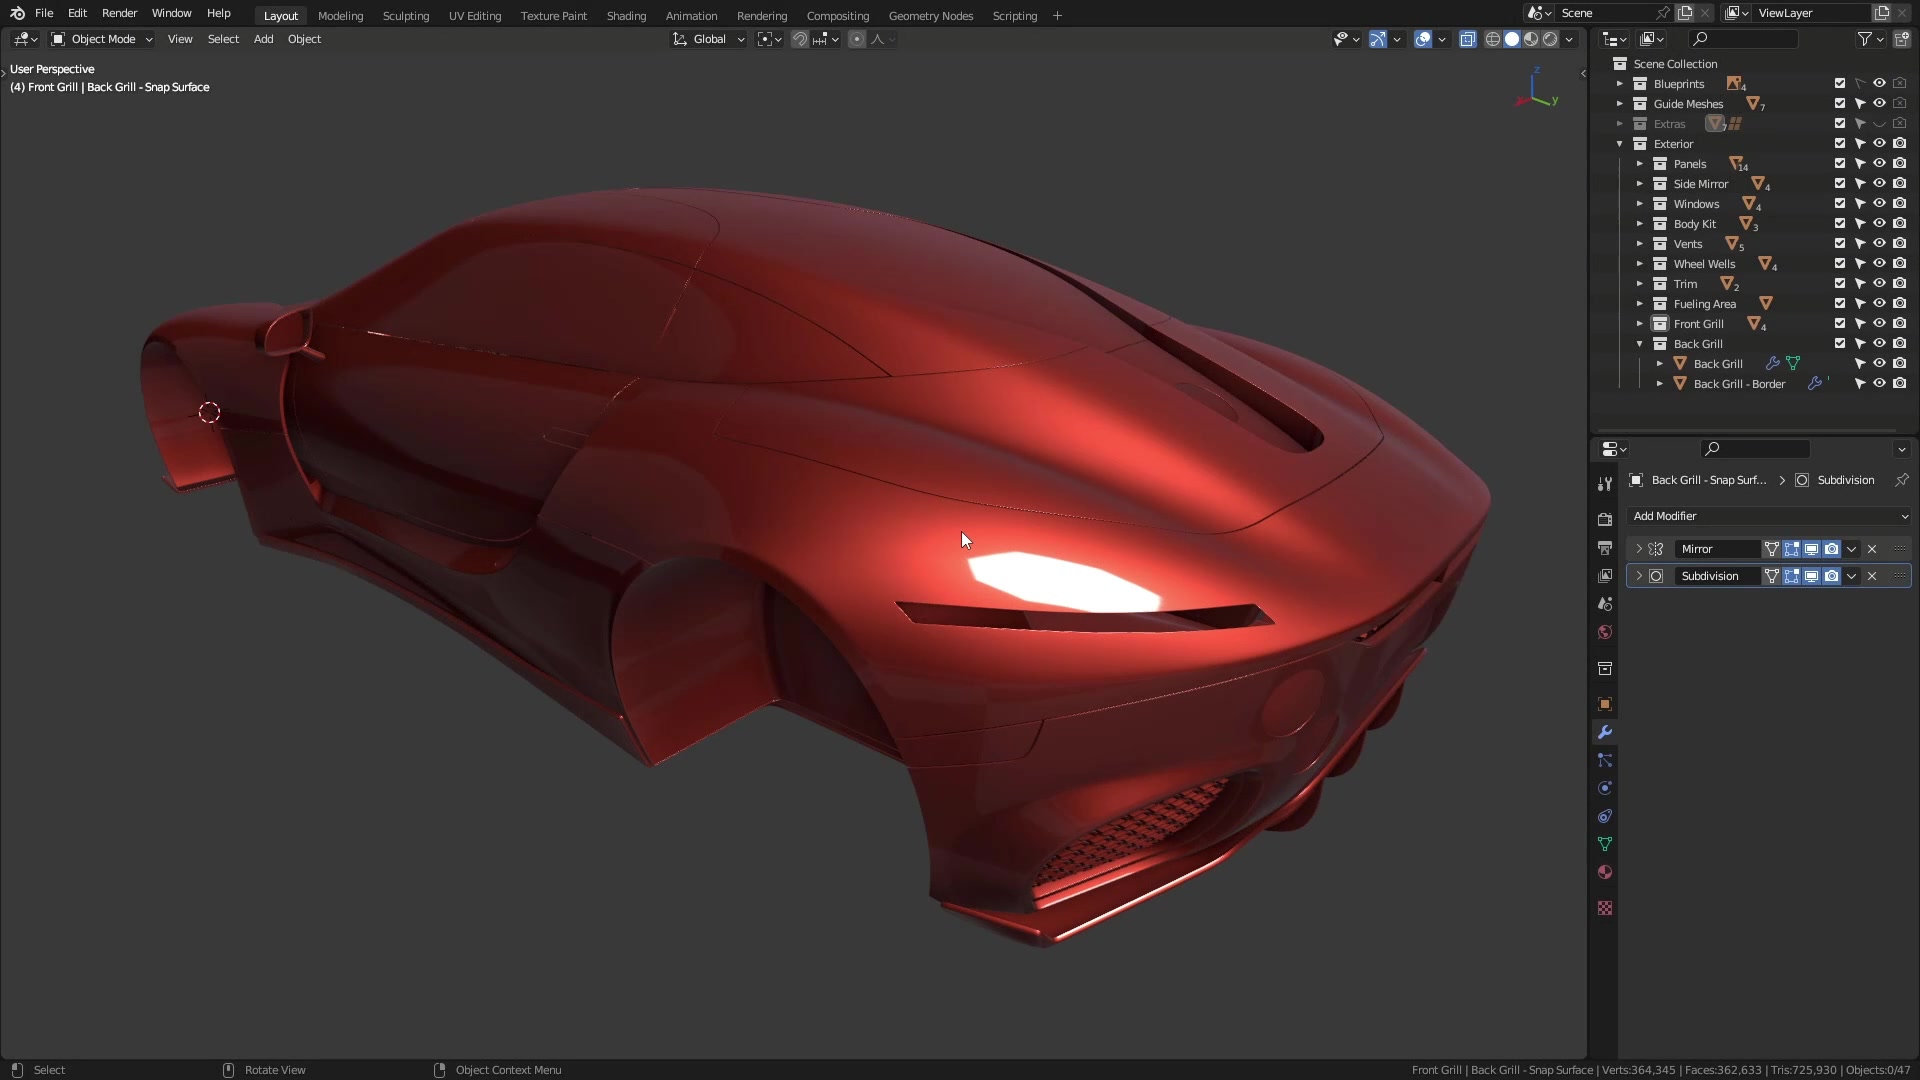Open the Object Mode dropdown
1920x1080 pixels.
[x=102, y=39]
